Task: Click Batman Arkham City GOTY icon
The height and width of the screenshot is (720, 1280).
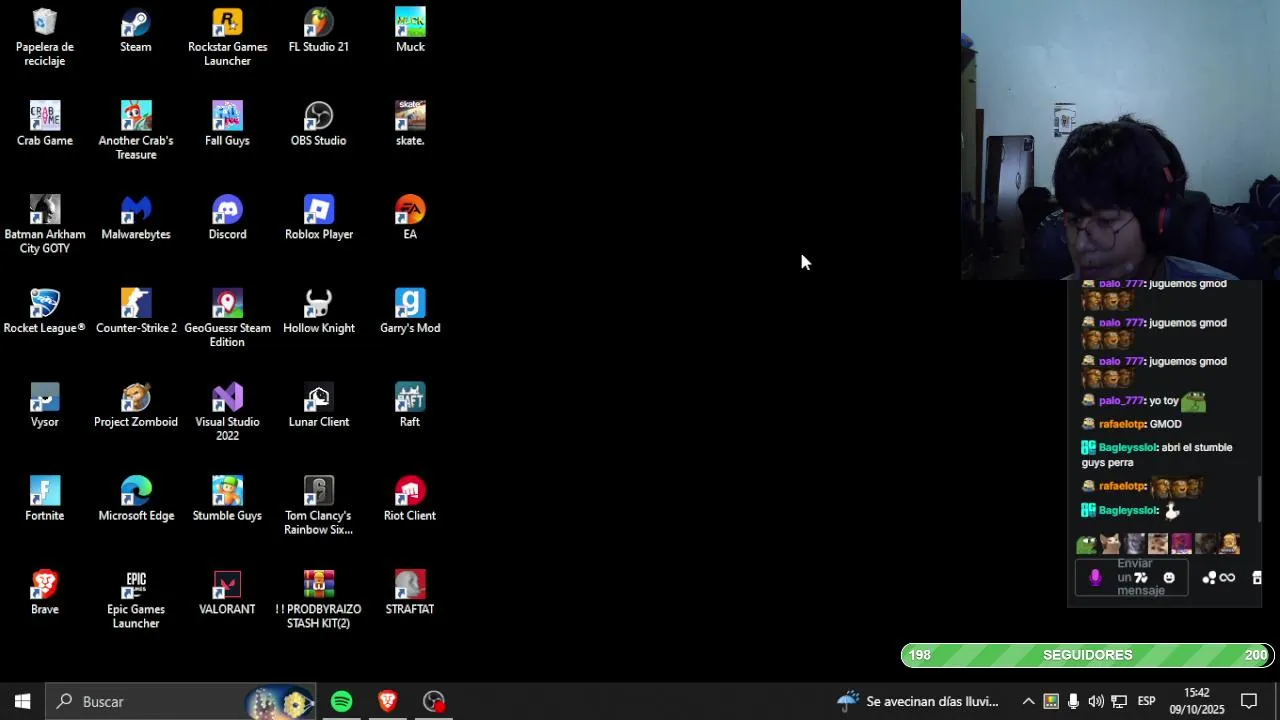Action: (45, 225)
